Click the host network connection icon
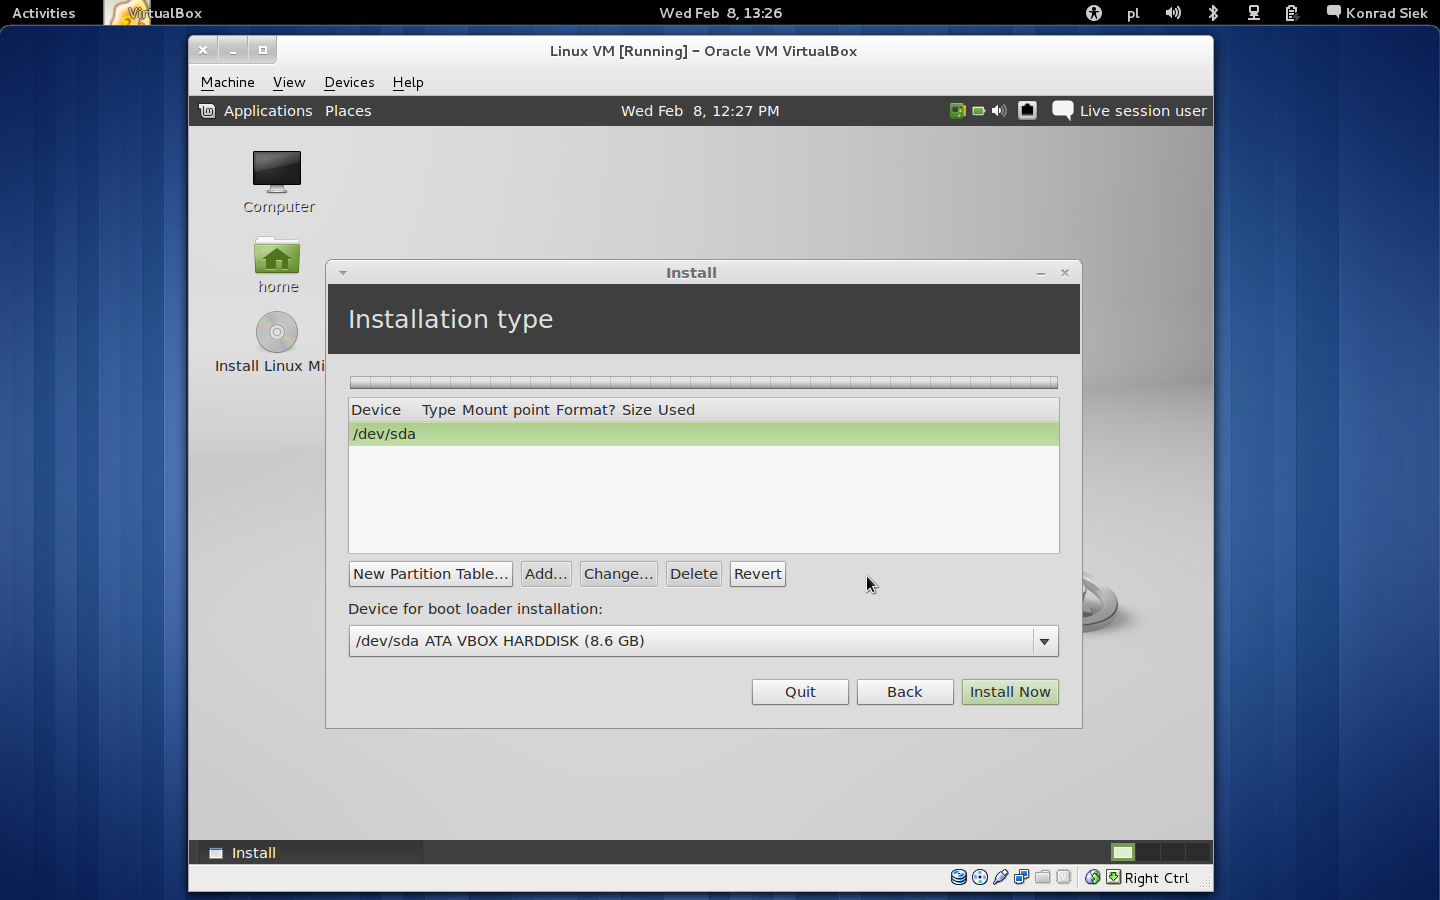Image resolution: width=1440 pixels, height=900 pixels. 1253,13
